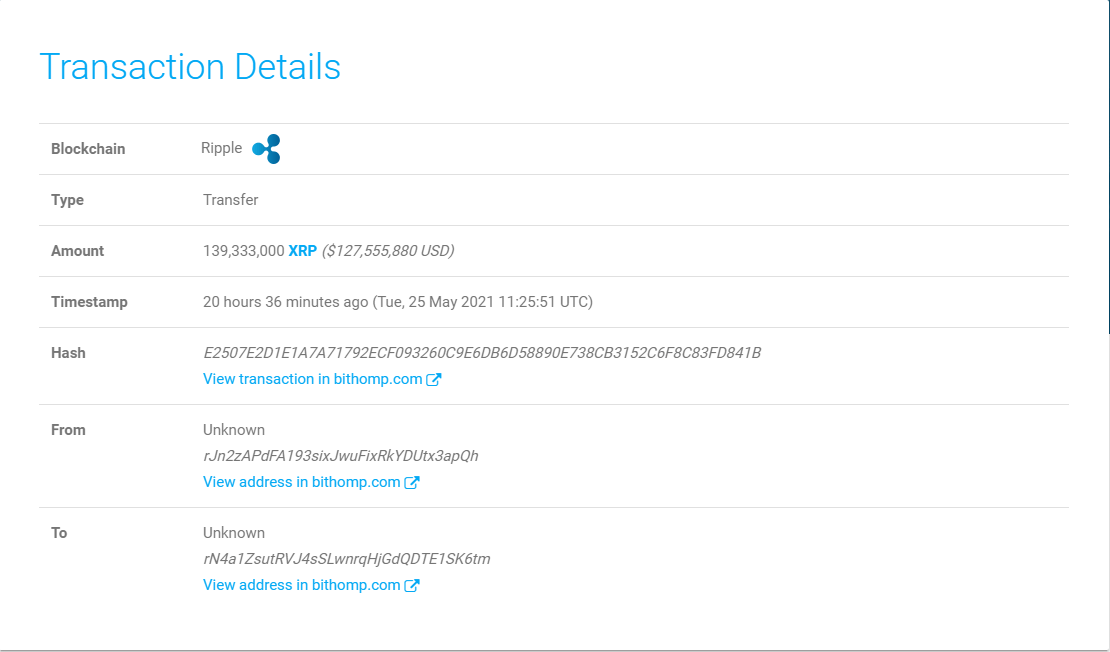Viewport: 1110px width, 652px height.
Task: Click the Transfer type value
Action: coord(230,199)
